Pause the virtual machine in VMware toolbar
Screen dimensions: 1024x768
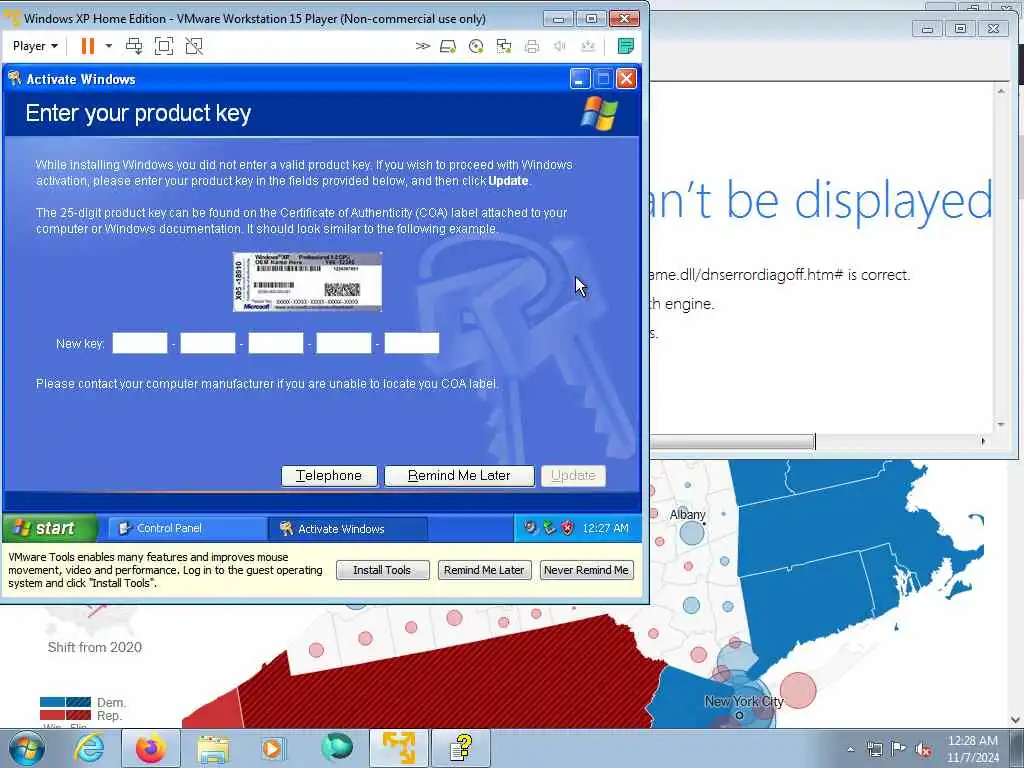pyautogui.click(x=88, y=46)
